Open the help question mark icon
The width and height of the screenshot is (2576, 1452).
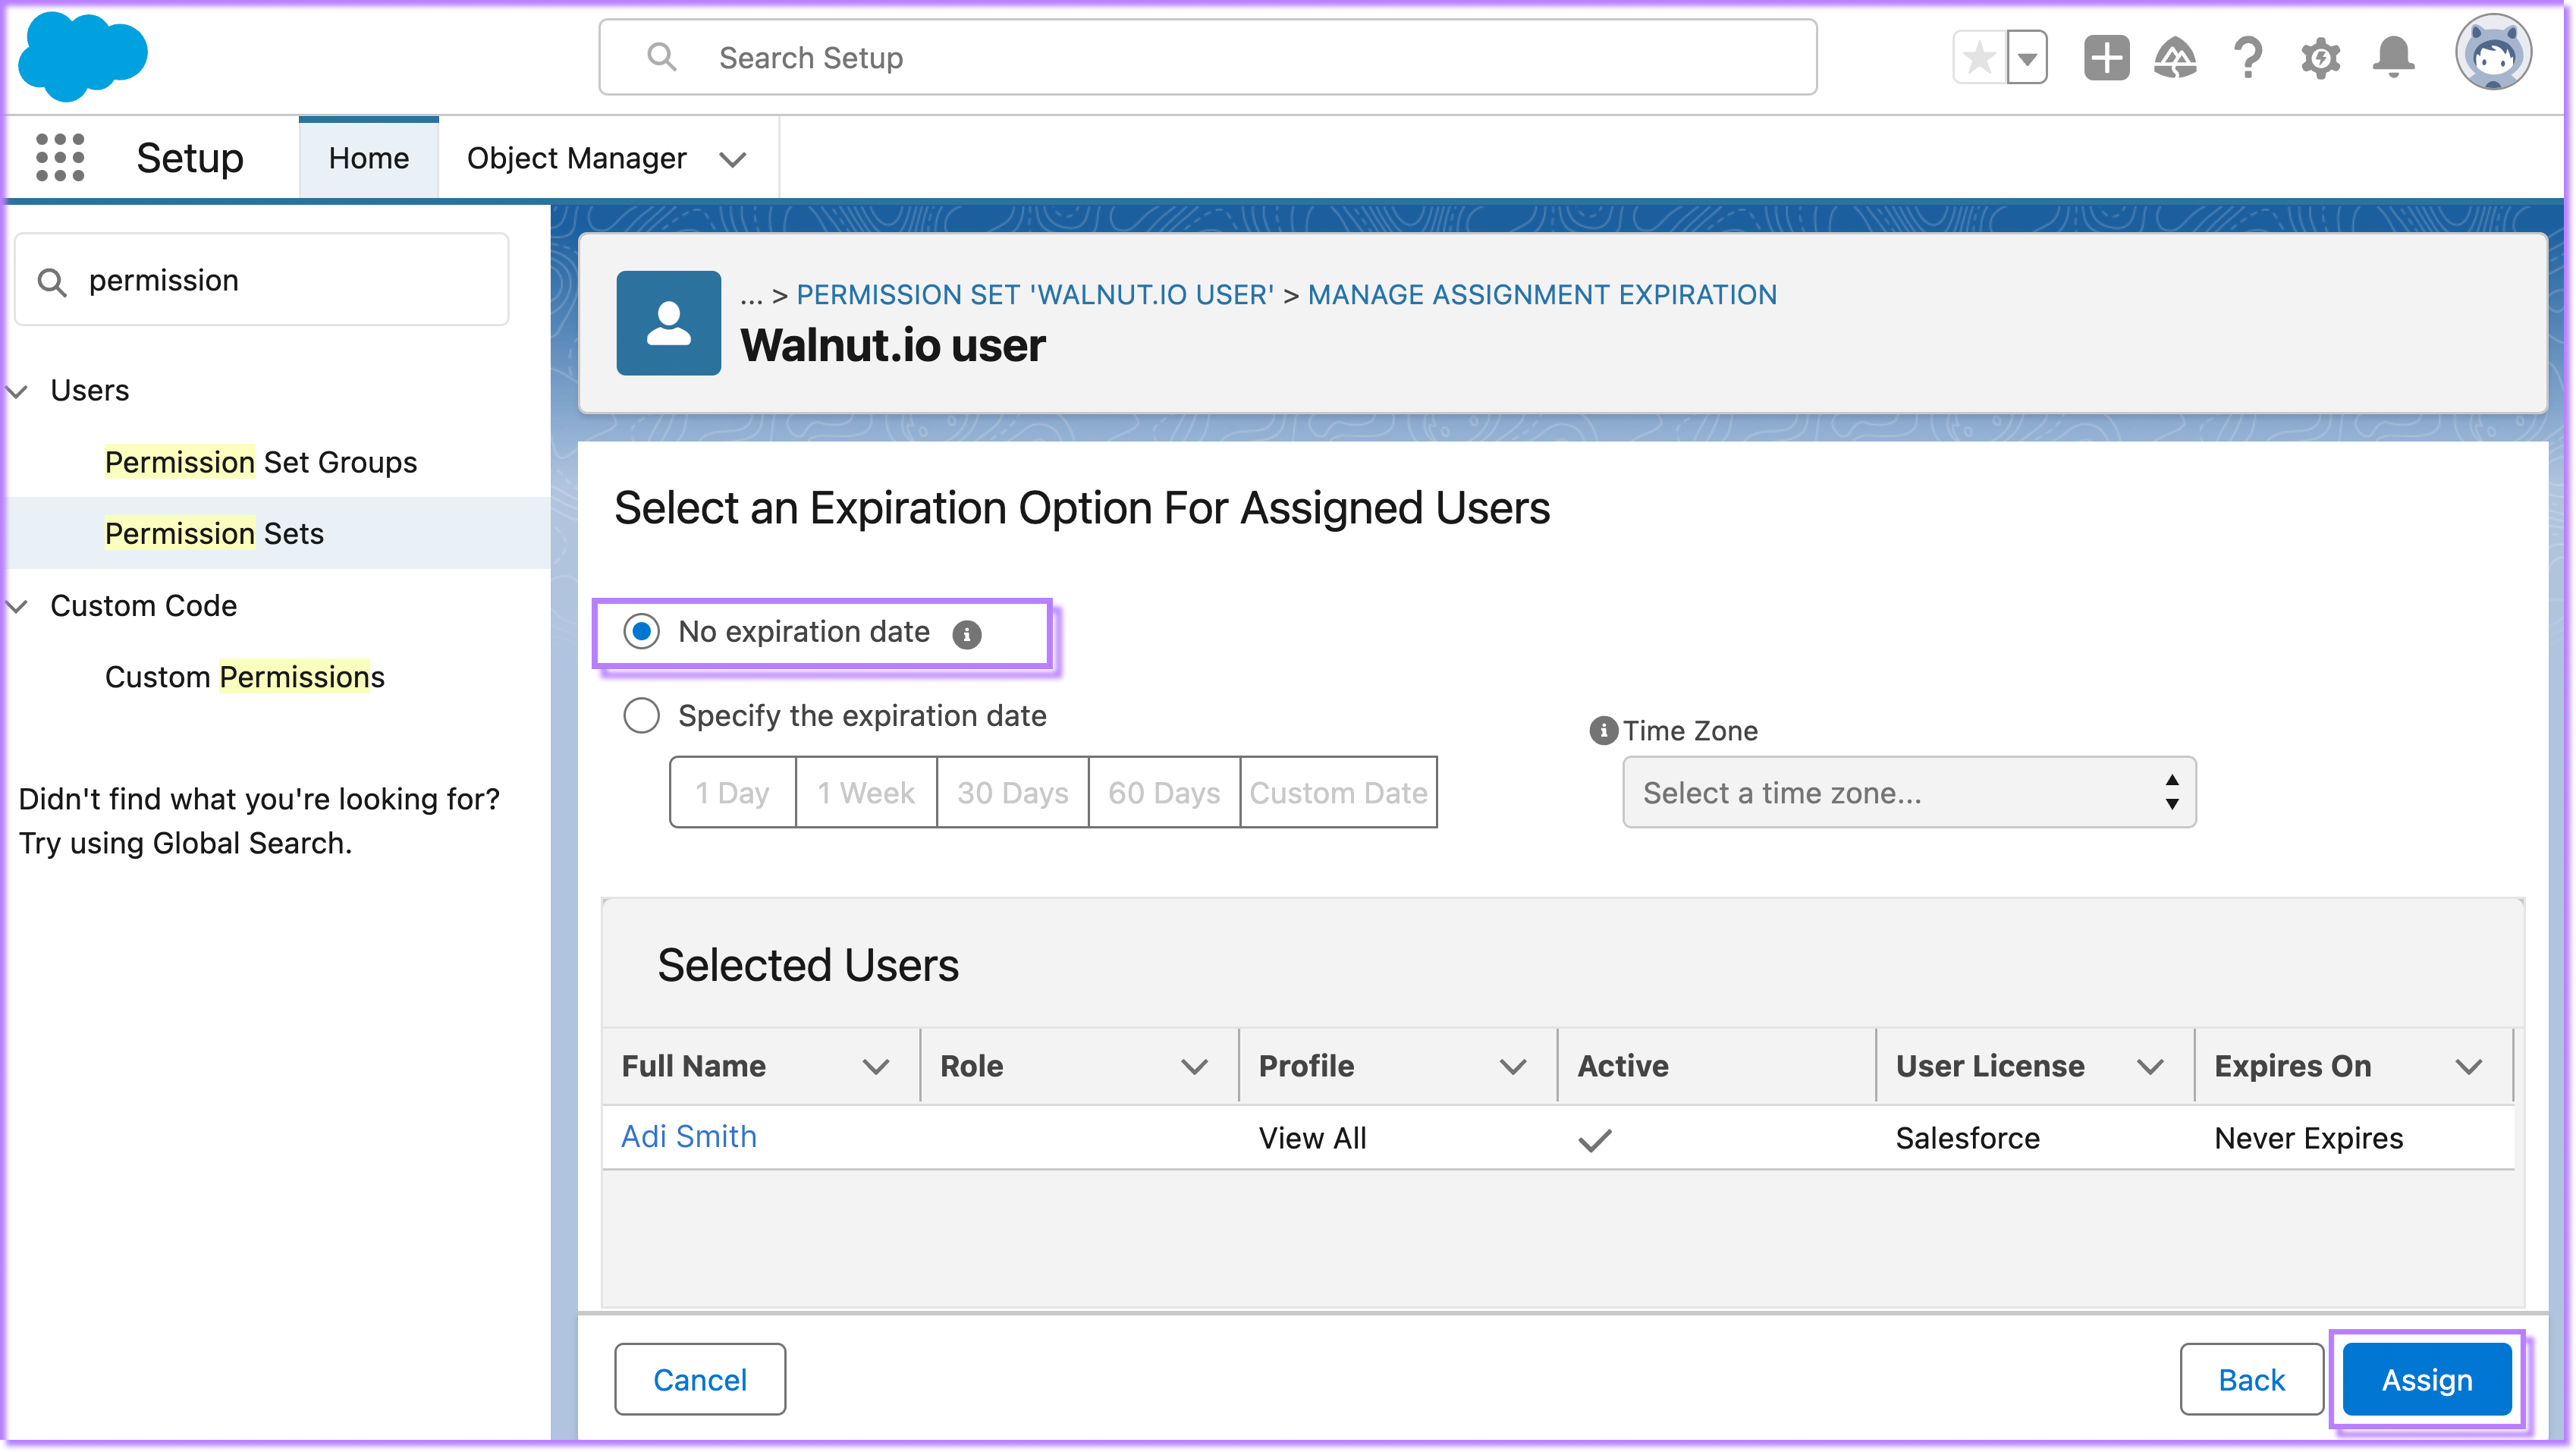coord(2248,58)
